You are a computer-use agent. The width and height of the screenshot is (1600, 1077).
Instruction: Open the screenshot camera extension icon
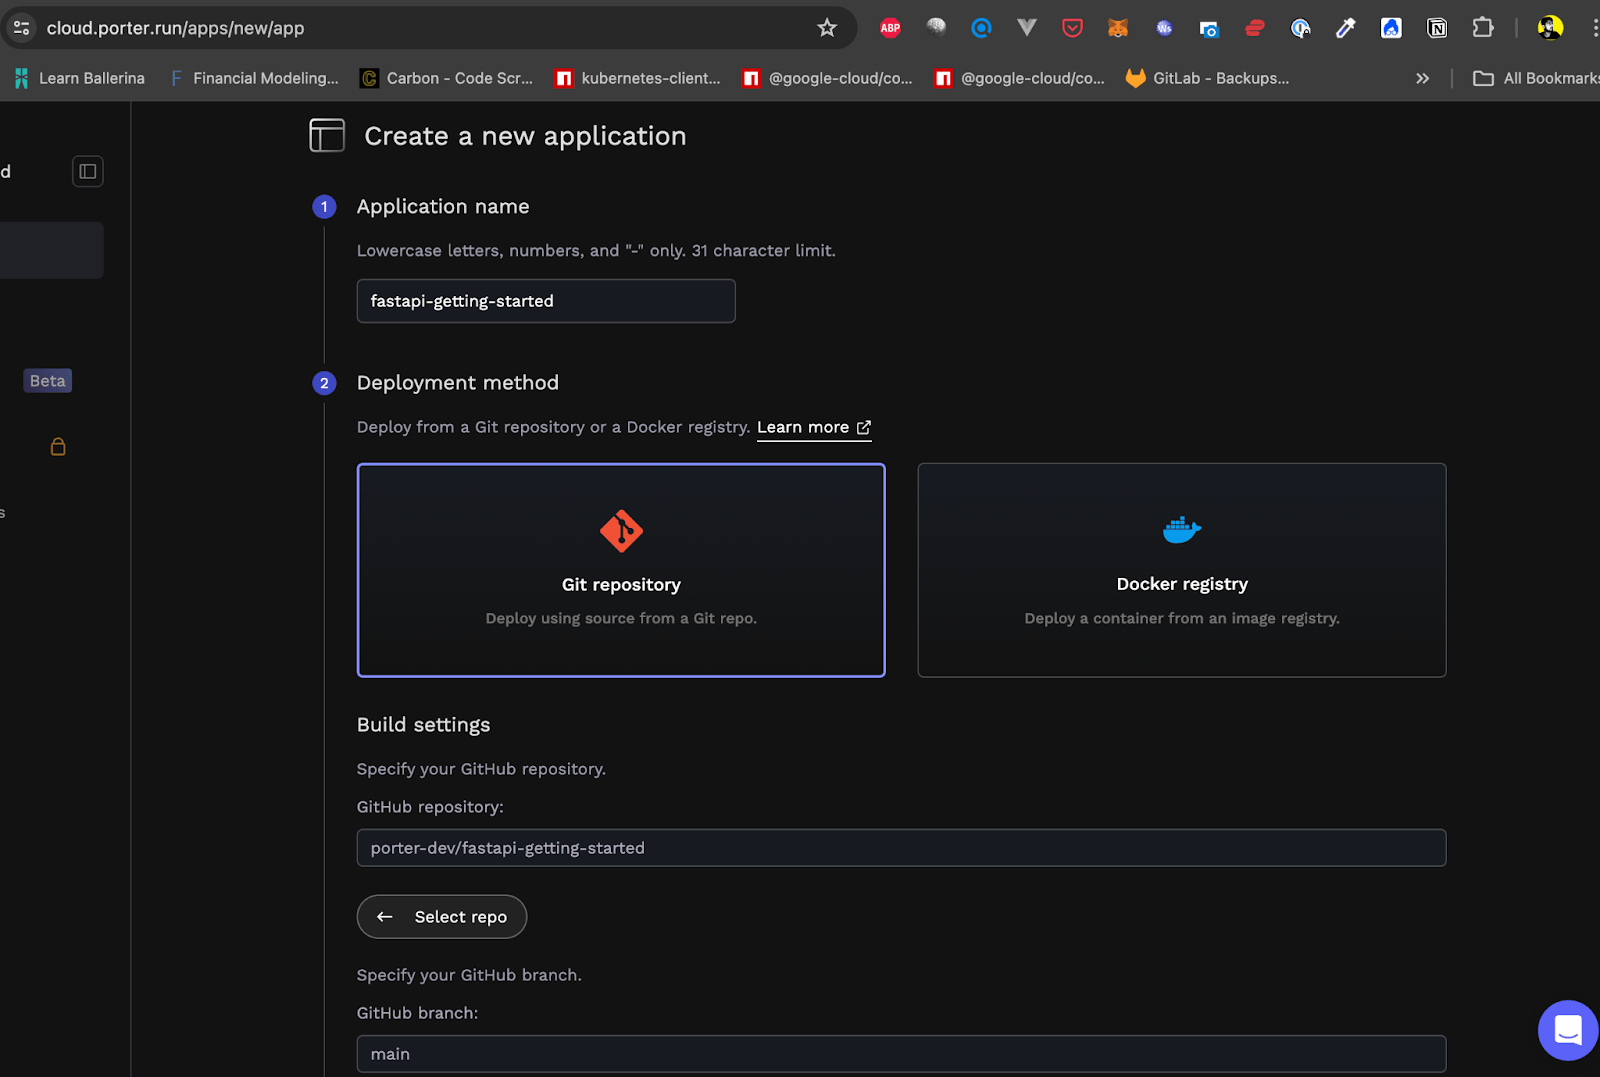pyautogui.click(x=1209, y=28)
